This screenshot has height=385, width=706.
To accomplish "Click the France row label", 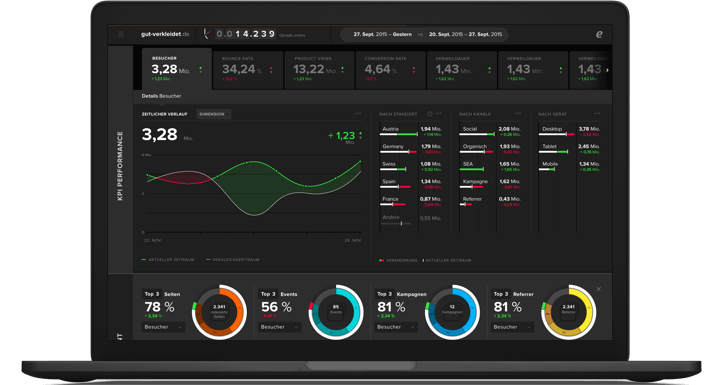I will (x=390, y=199).
